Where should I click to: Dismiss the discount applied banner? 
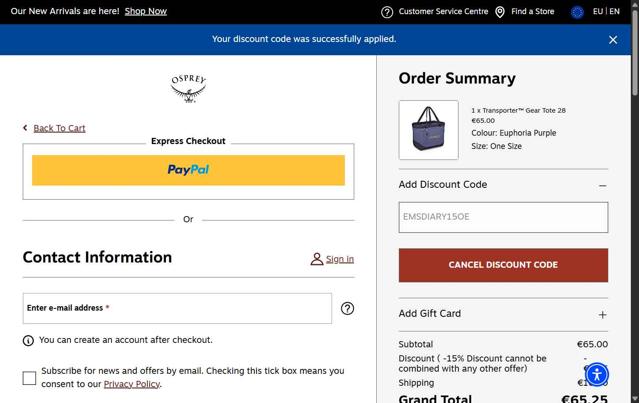[x=613, y=40]
